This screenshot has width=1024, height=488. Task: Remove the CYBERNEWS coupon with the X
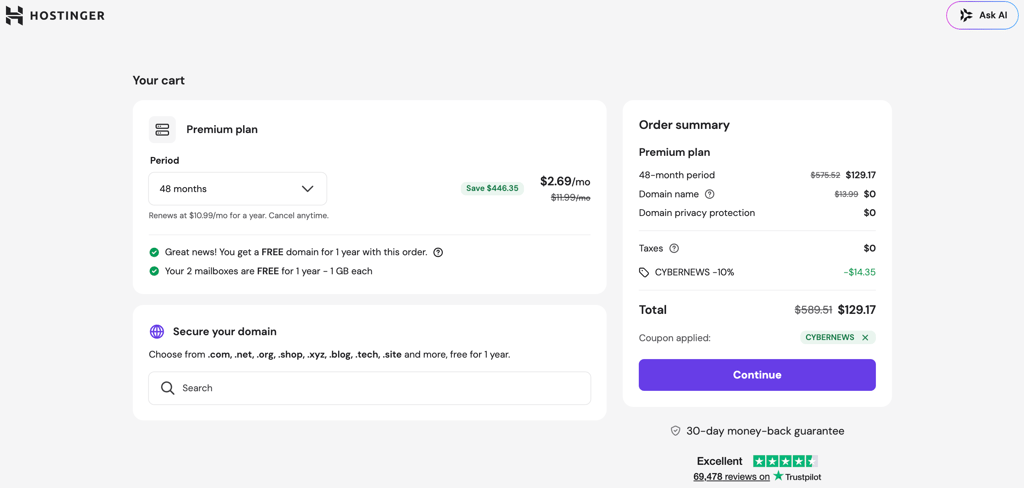pos(865,338)
